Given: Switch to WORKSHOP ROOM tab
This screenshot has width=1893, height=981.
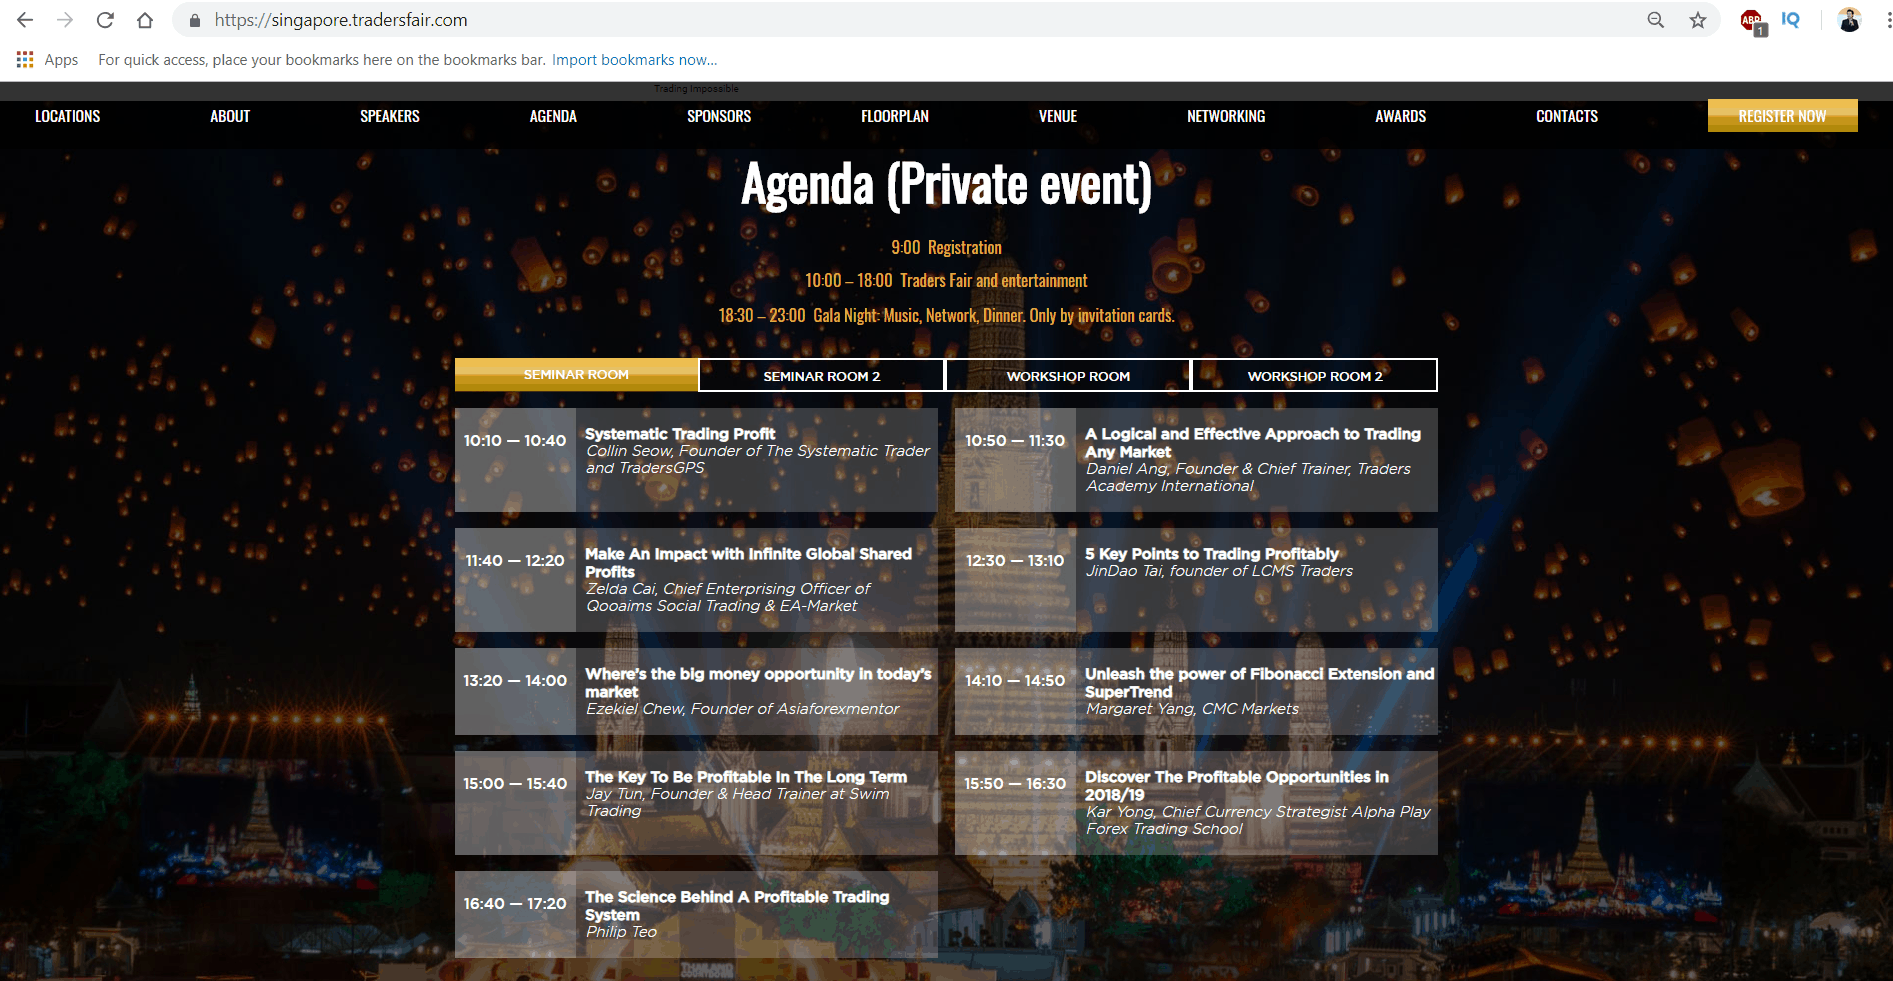Looking at the screenshot, I should 1068,376.
